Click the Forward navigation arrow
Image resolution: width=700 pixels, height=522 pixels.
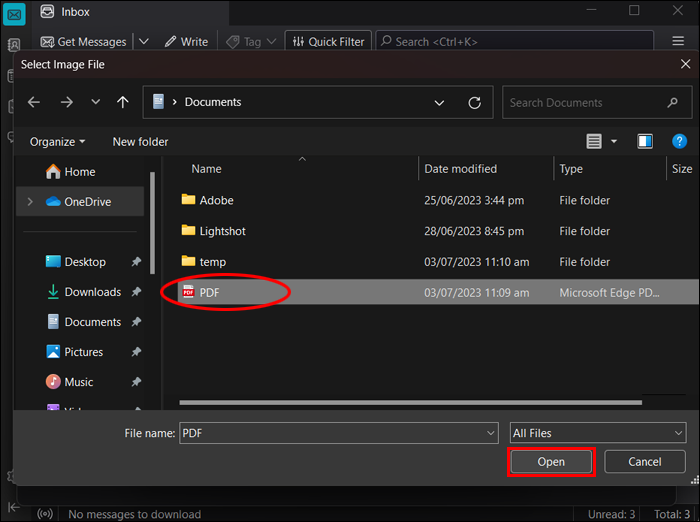[66, 102]
